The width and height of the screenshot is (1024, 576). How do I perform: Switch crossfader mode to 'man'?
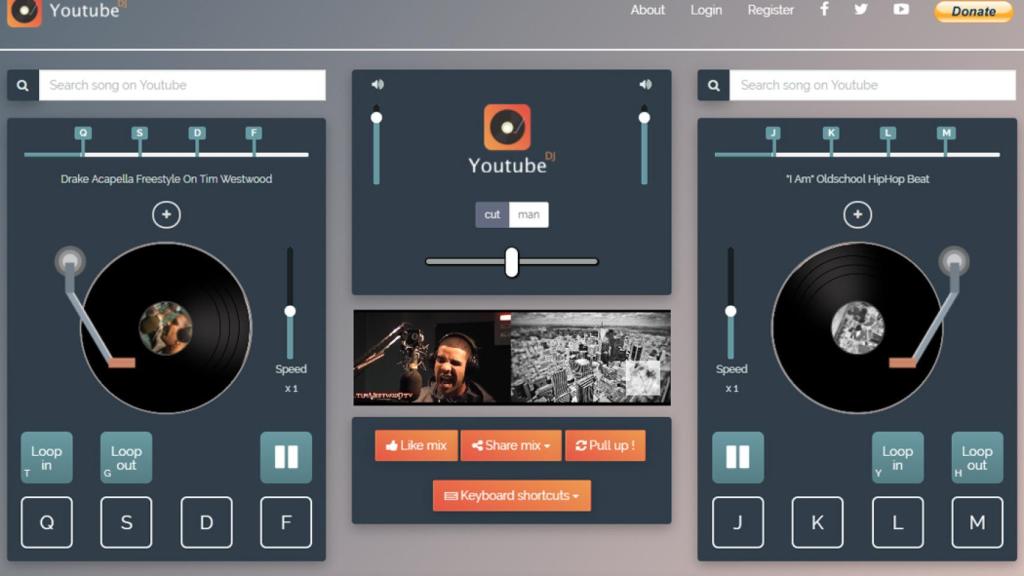pyautogui.click(x=529, y=215)
